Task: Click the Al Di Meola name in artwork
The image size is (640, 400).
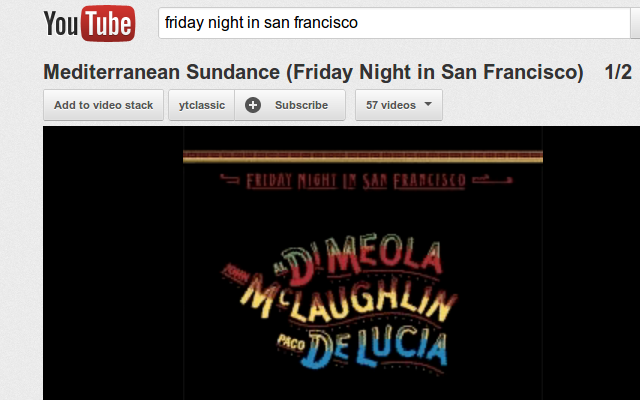Action: point(357,259)
